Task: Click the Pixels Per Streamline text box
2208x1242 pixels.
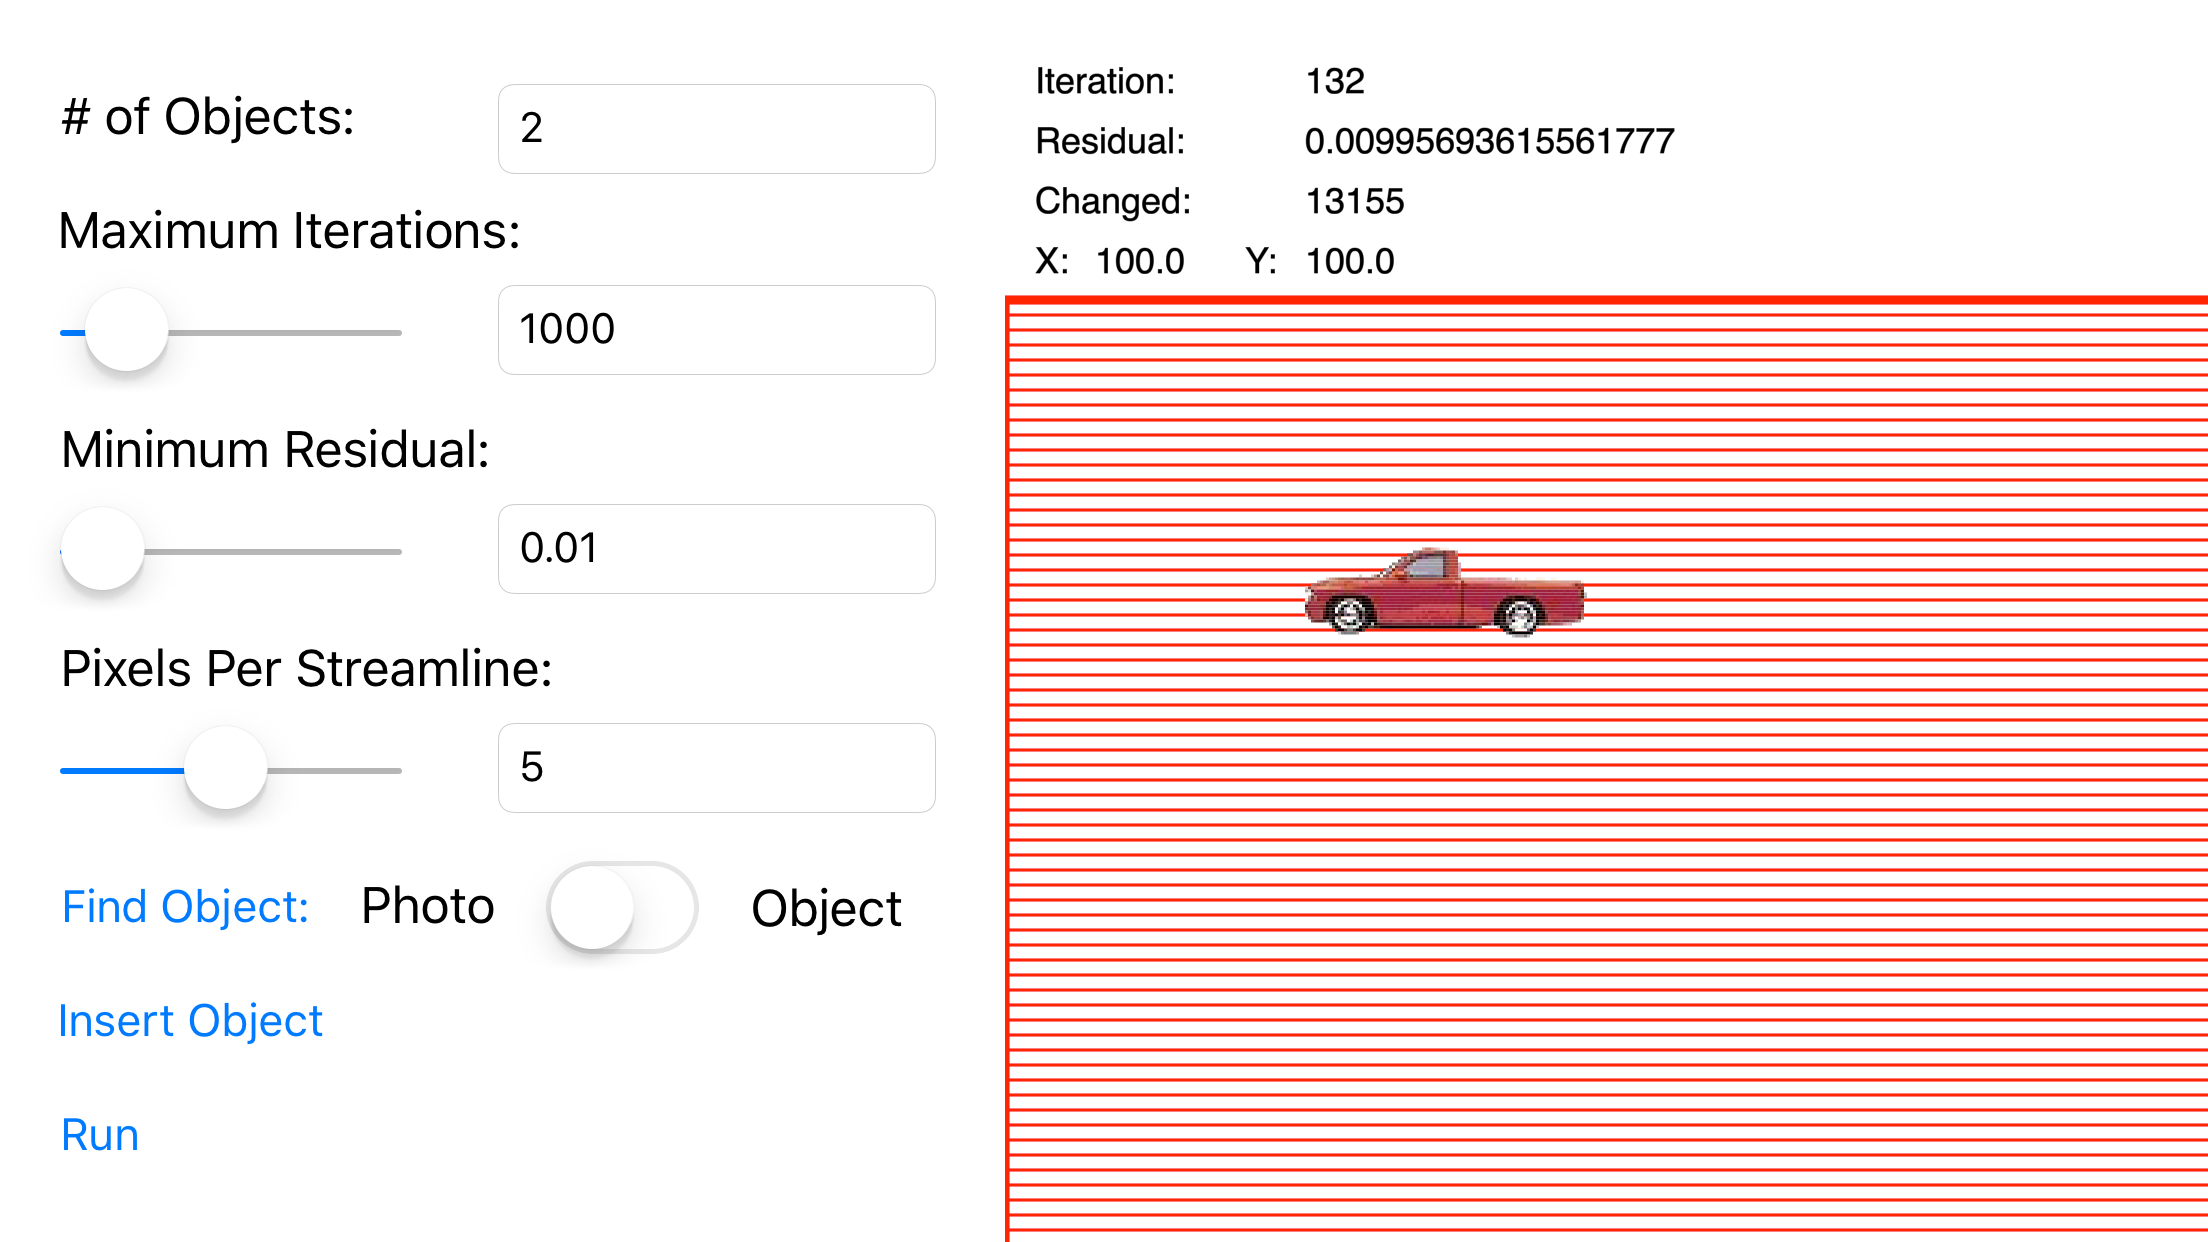Action: coord(716,768)
